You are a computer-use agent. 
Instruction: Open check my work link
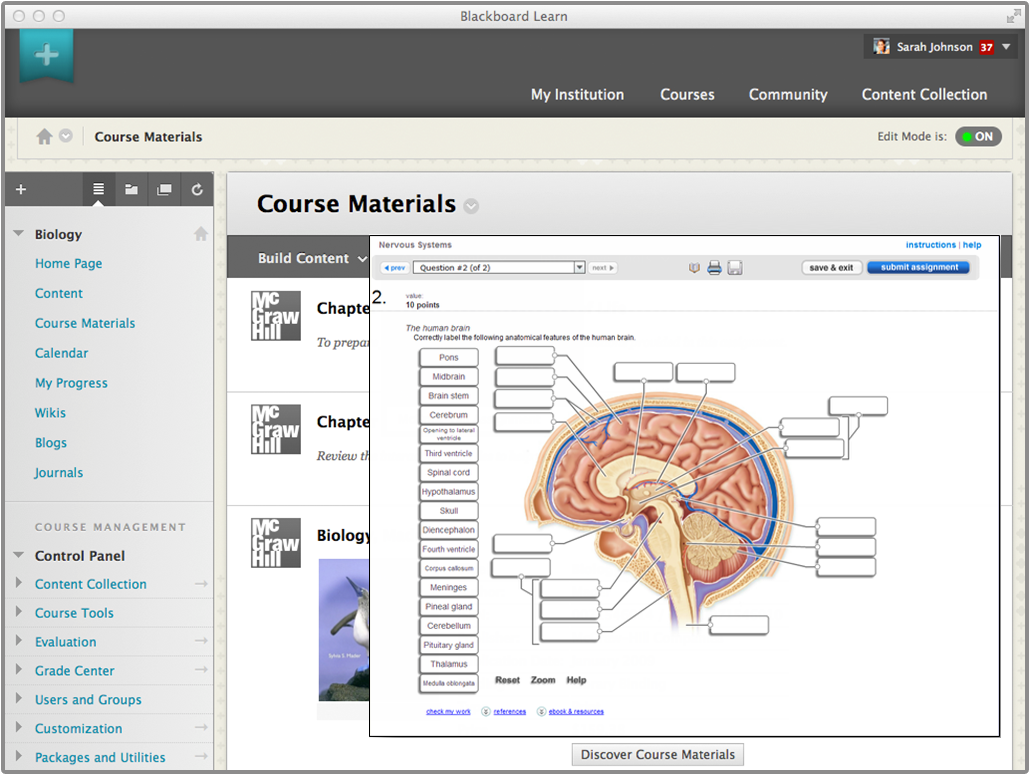coord(448,712)
